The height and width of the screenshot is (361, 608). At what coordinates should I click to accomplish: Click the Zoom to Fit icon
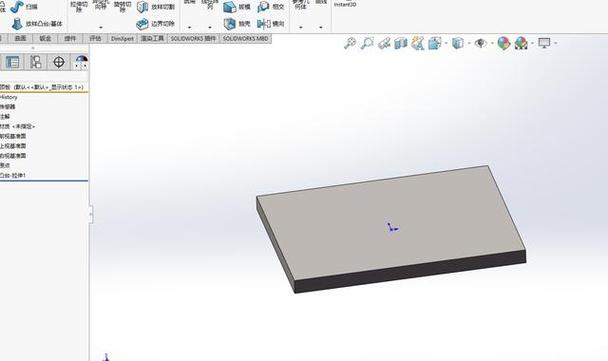[x=350, y=43]
